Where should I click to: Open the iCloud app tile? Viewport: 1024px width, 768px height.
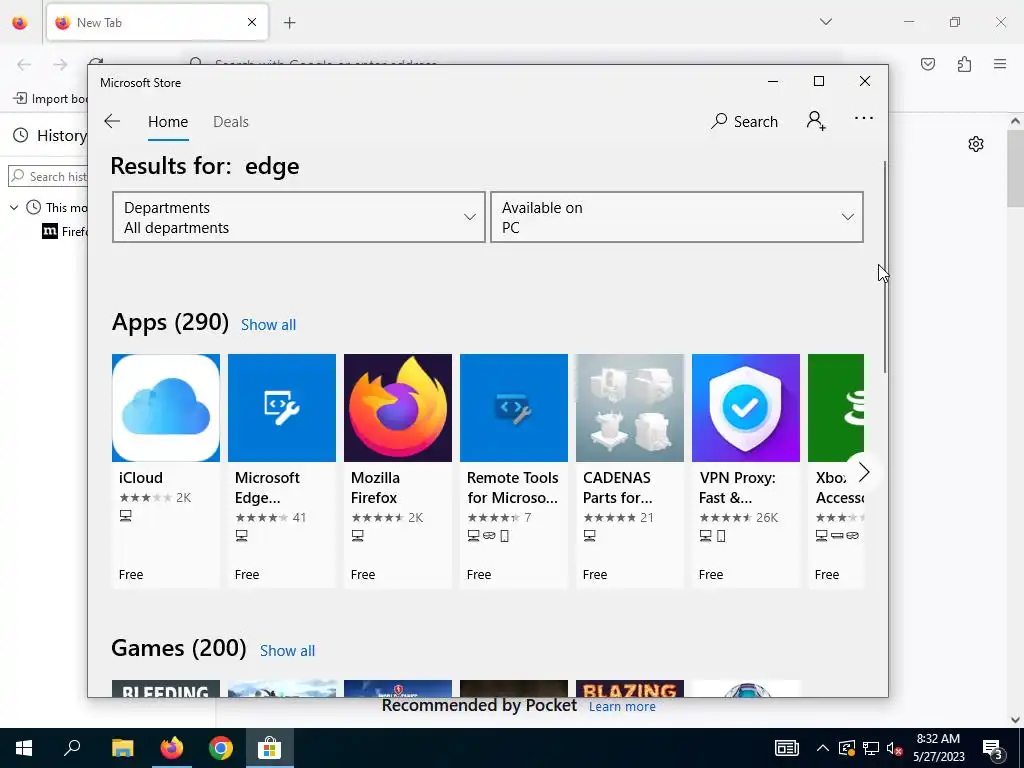pyautogui.click(x=166, y=471)
